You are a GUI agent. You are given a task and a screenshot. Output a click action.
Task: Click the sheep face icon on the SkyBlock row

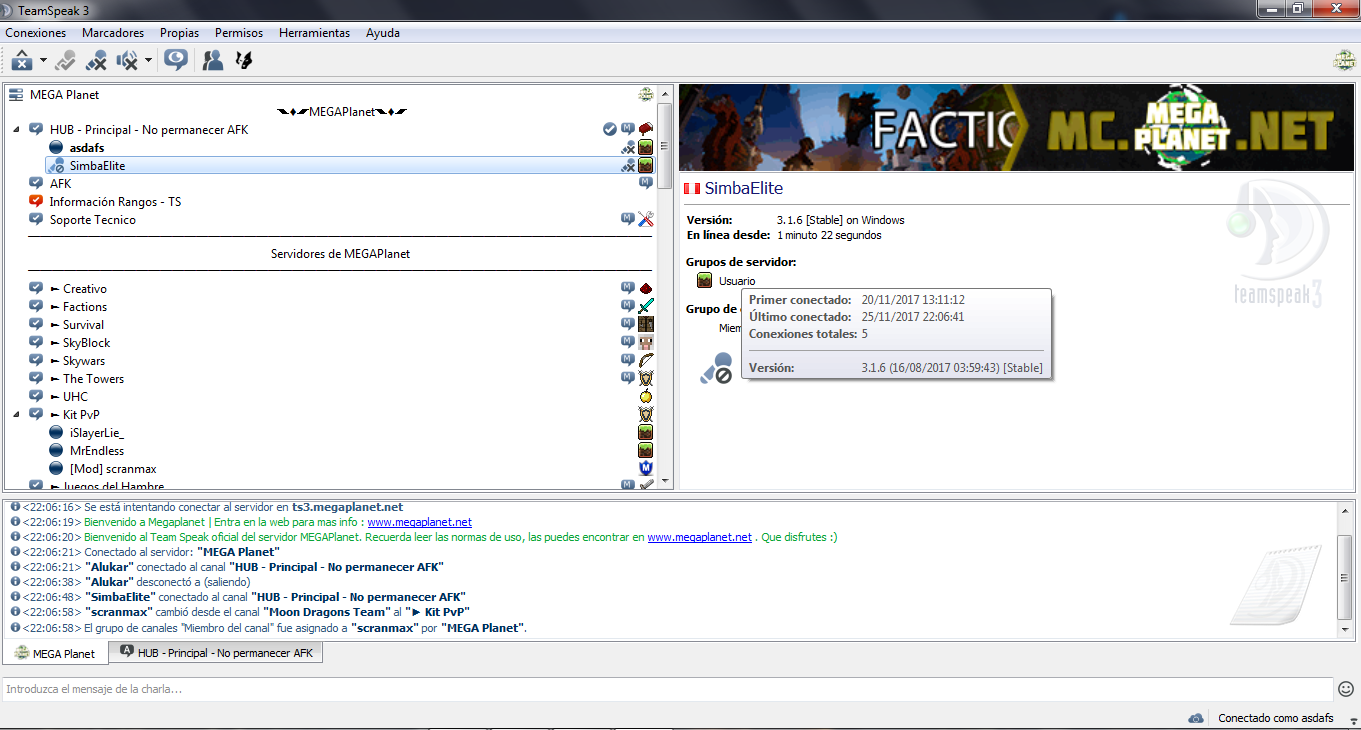click(646, 343)
